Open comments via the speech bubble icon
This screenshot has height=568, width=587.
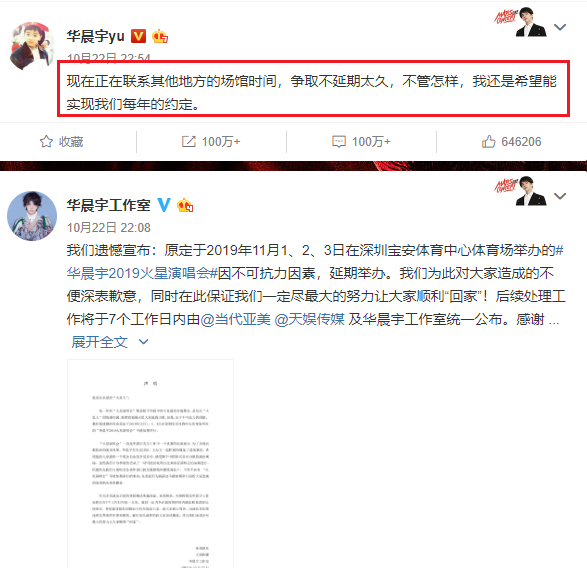click(339, 142)
